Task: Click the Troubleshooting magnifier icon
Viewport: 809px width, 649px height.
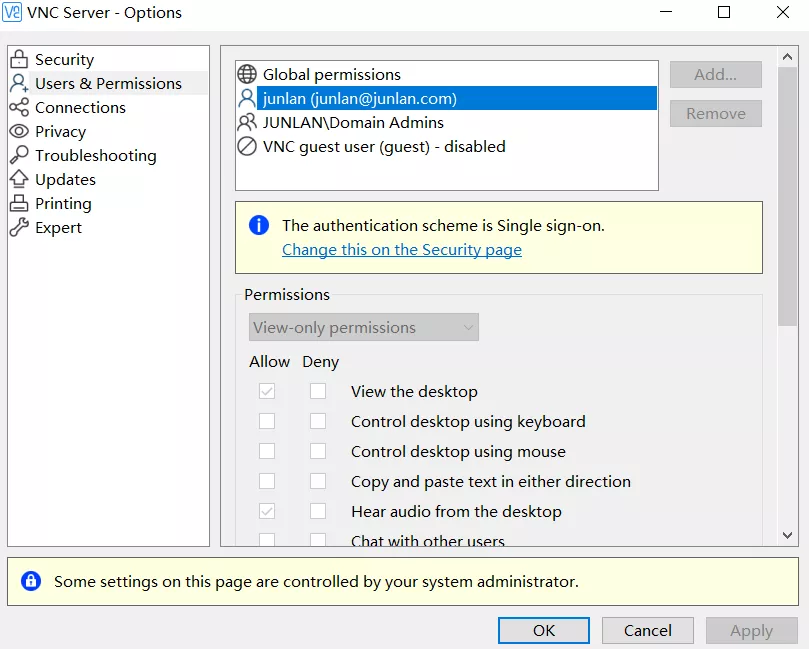Action: click(x=19, y=156)
